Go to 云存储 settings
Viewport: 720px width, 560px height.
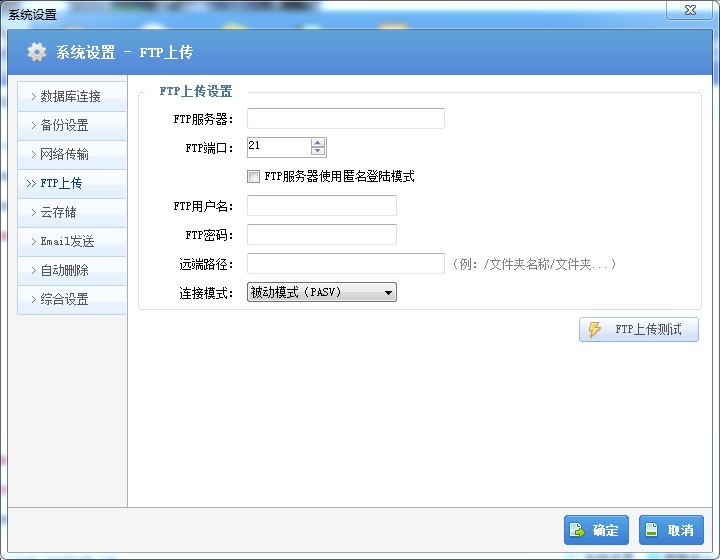72,212
